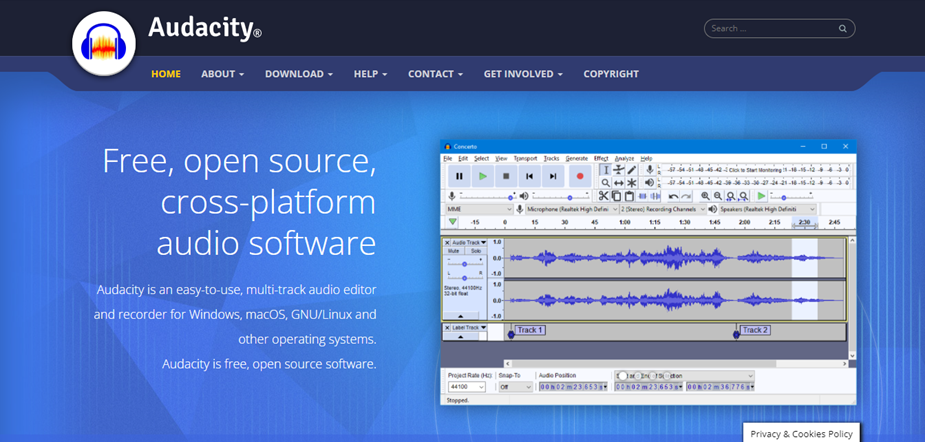Click the Undo arrow icon
The width and height of the screenshot is (925, 442).
tap(673, 196)
